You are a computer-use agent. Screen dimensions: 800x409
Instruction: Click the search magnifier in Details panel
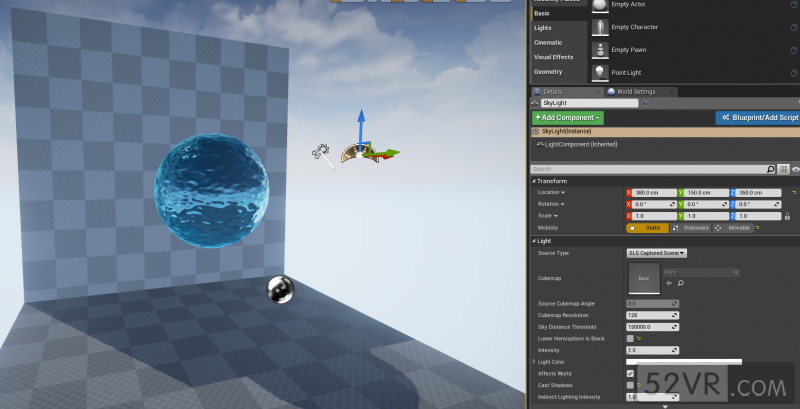coord(770,170)
